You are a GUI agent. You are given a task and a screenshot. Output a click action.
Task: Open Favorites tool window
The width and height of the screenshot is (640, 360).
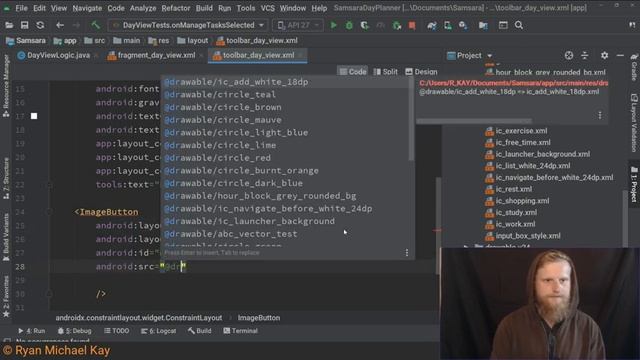pos(6,297)
